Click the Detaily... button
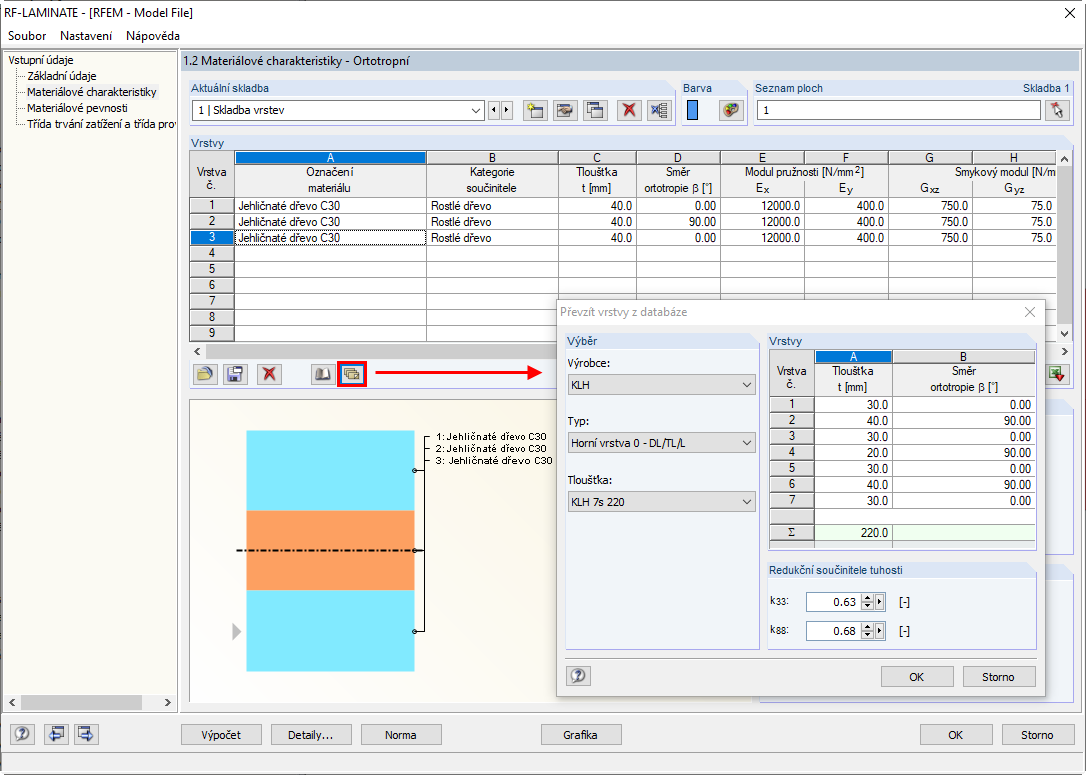1086x775 pixels. [311, 735]
